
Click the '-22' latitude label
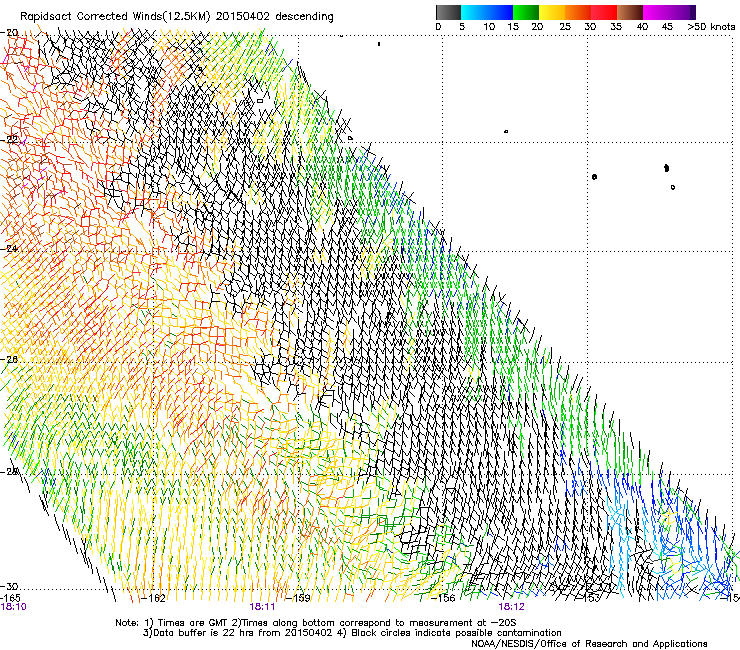9,139
